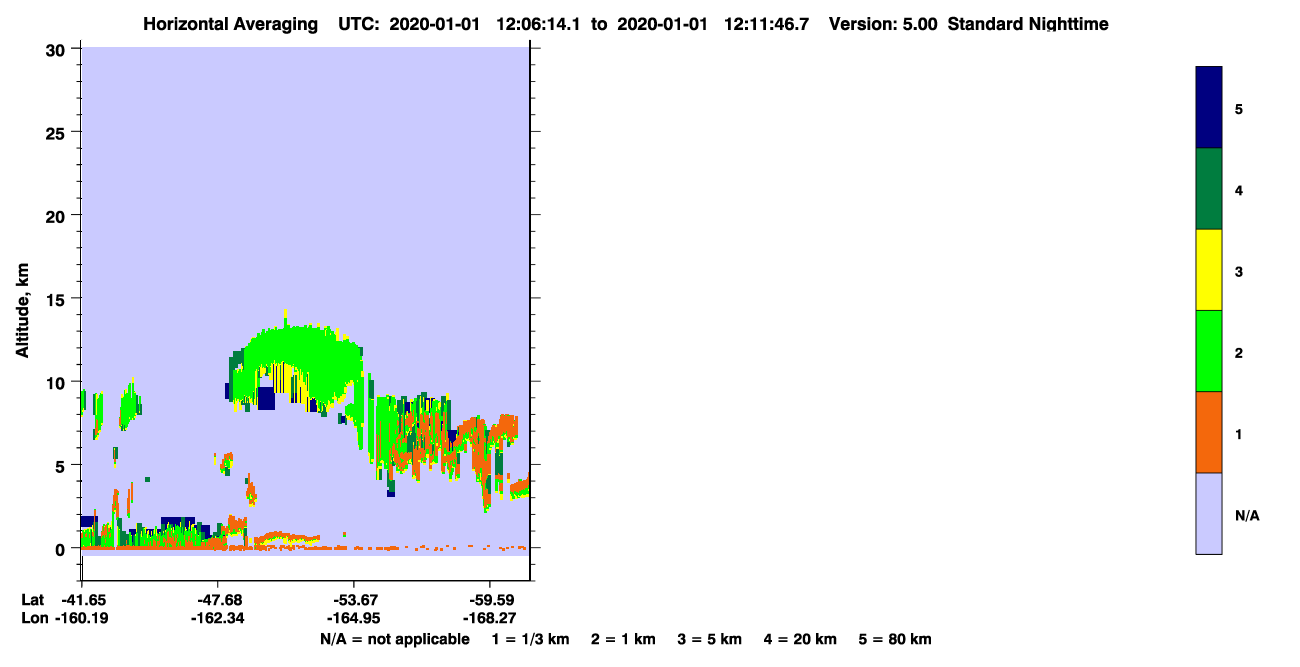Click the longitude value -162.34
1300x667 pixels.
(218, 618)
